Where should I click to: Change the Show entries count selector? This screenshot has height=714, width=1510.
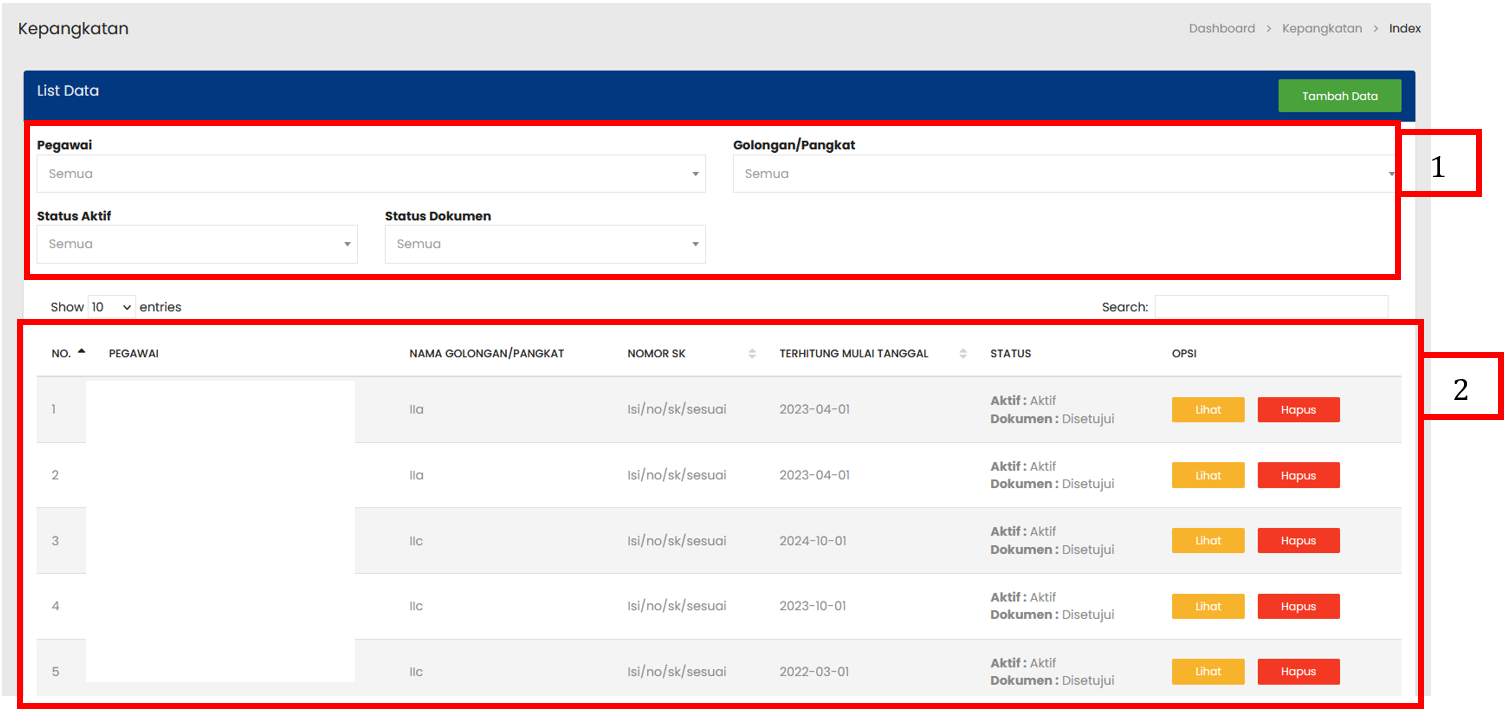click(112, 307)
